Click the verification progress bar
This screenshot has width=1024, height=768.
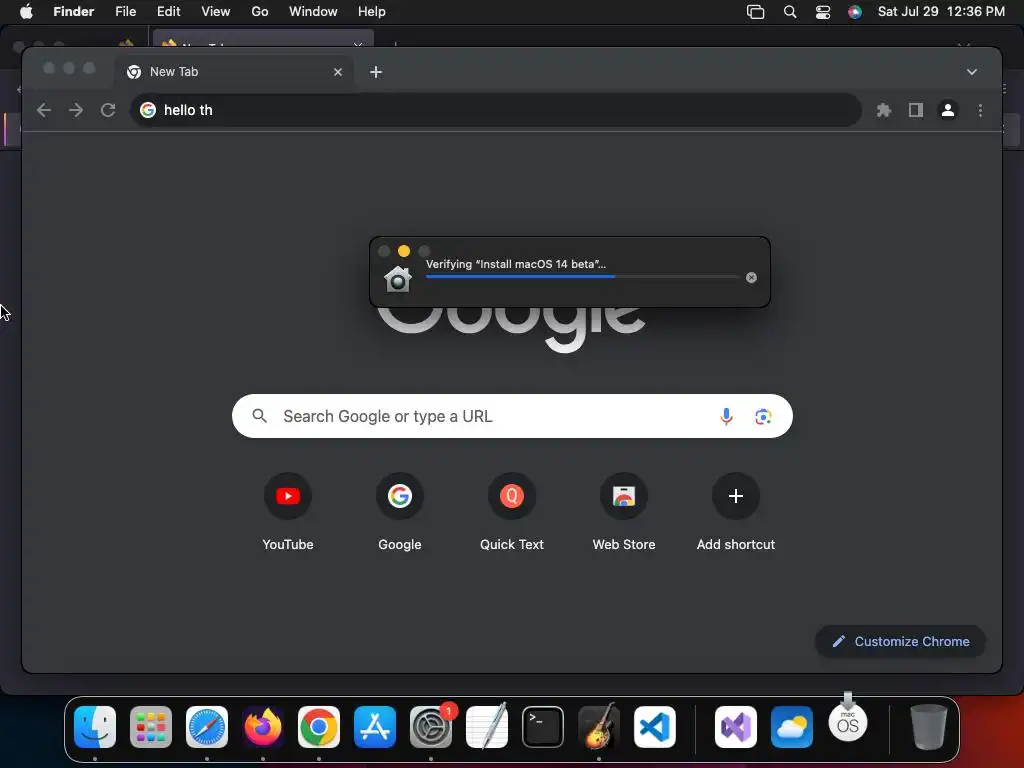(583, 277)
